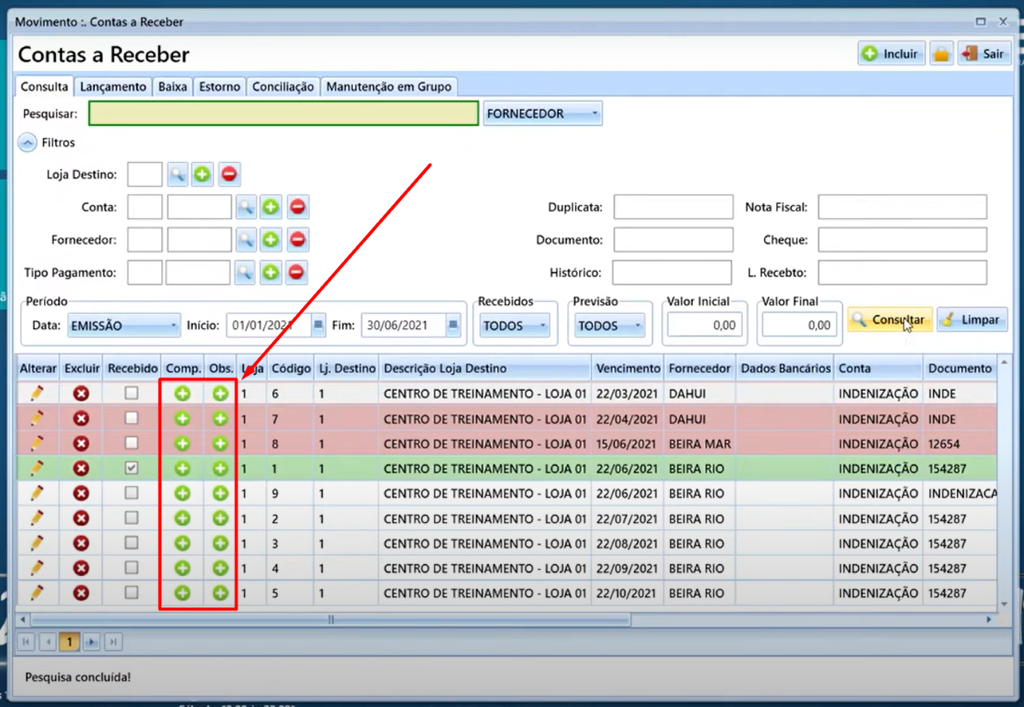Open the Início date calendar picker
This screenshot has height=707, width=1024.
tap(318, 325)
